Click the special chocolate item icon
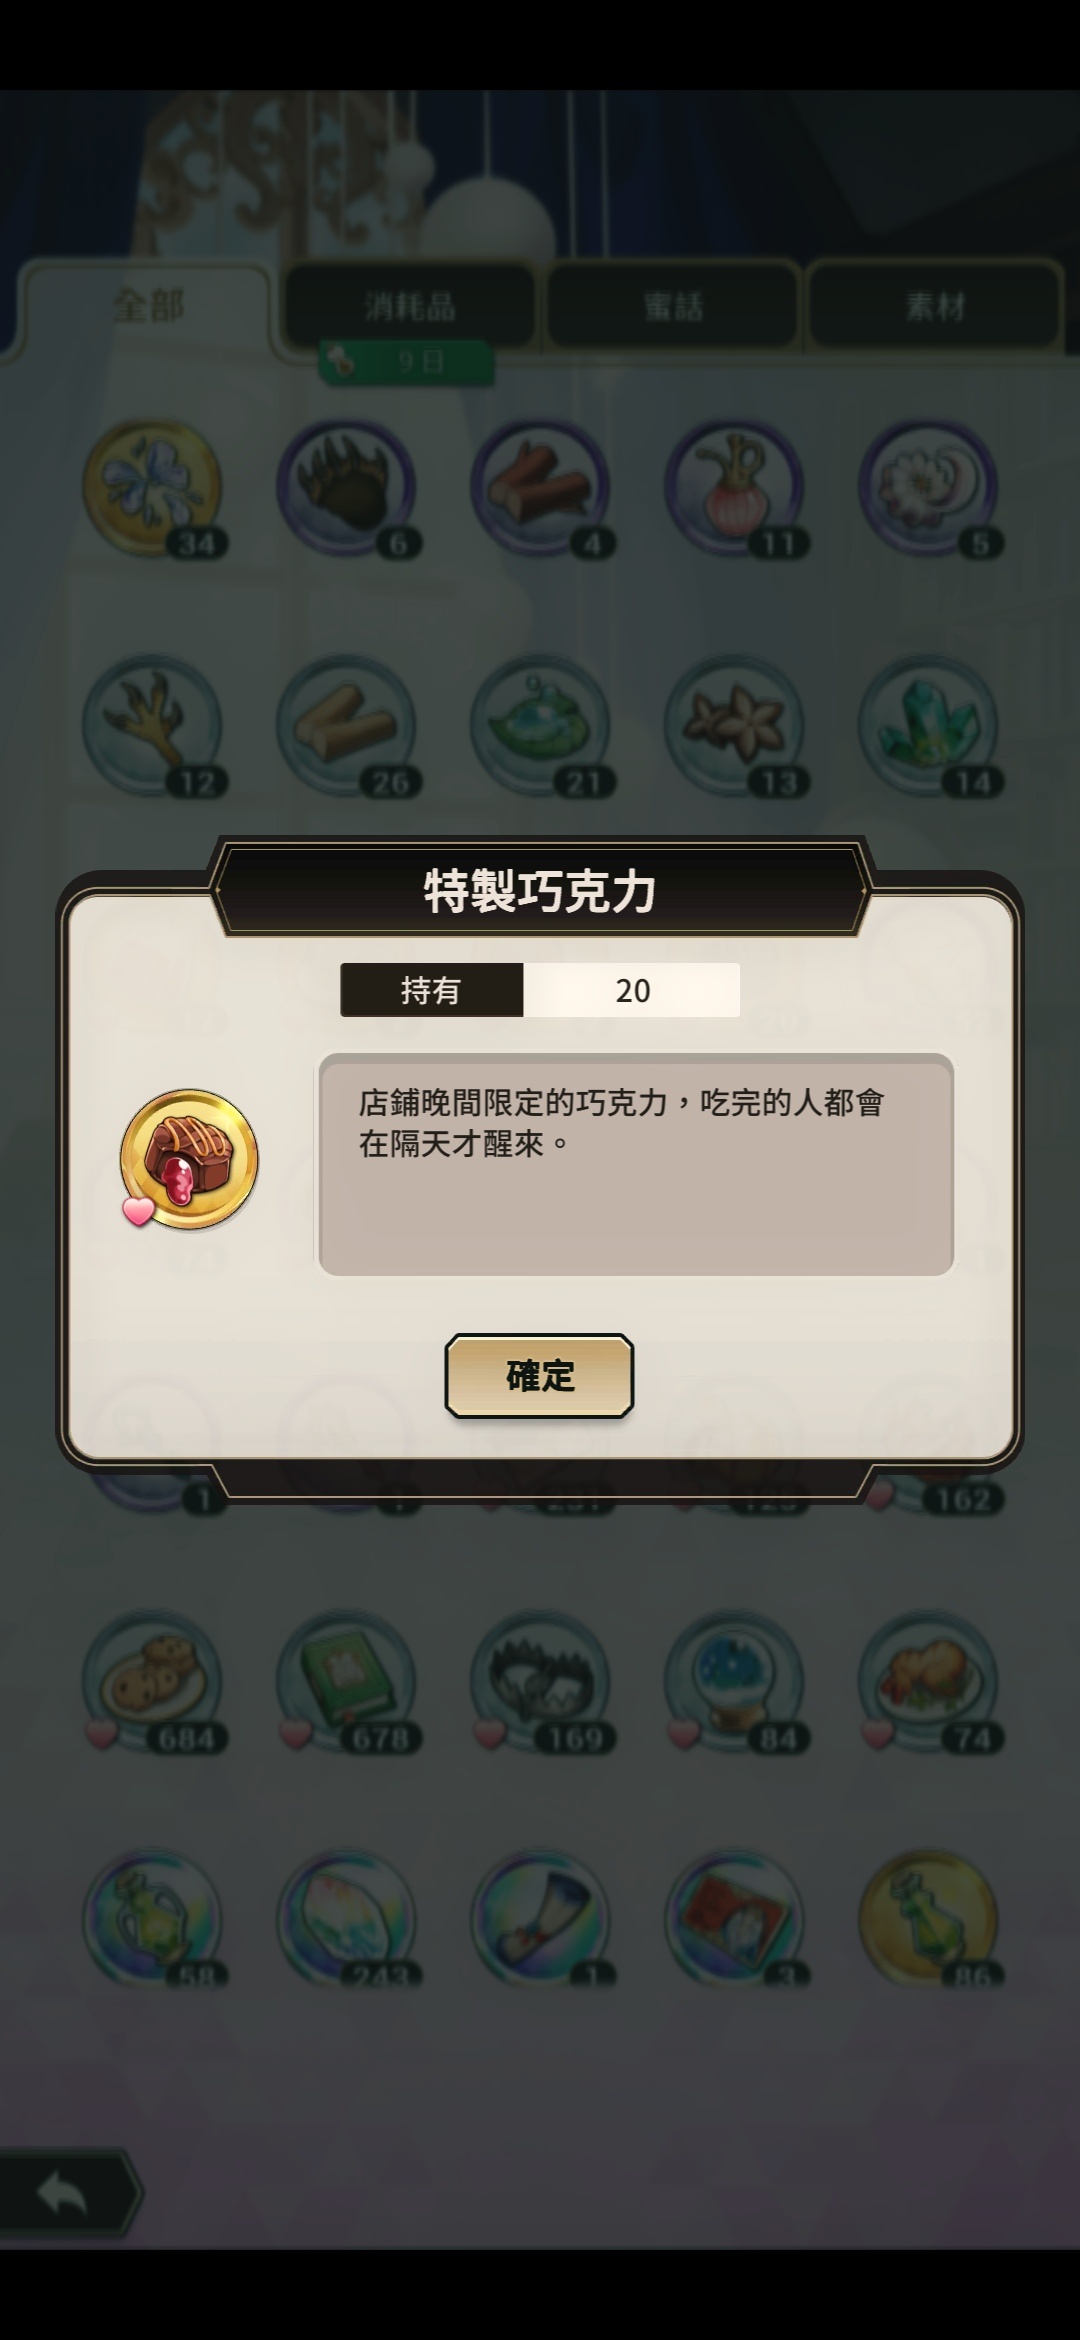1080x2340 pixels. (189, 1160)
